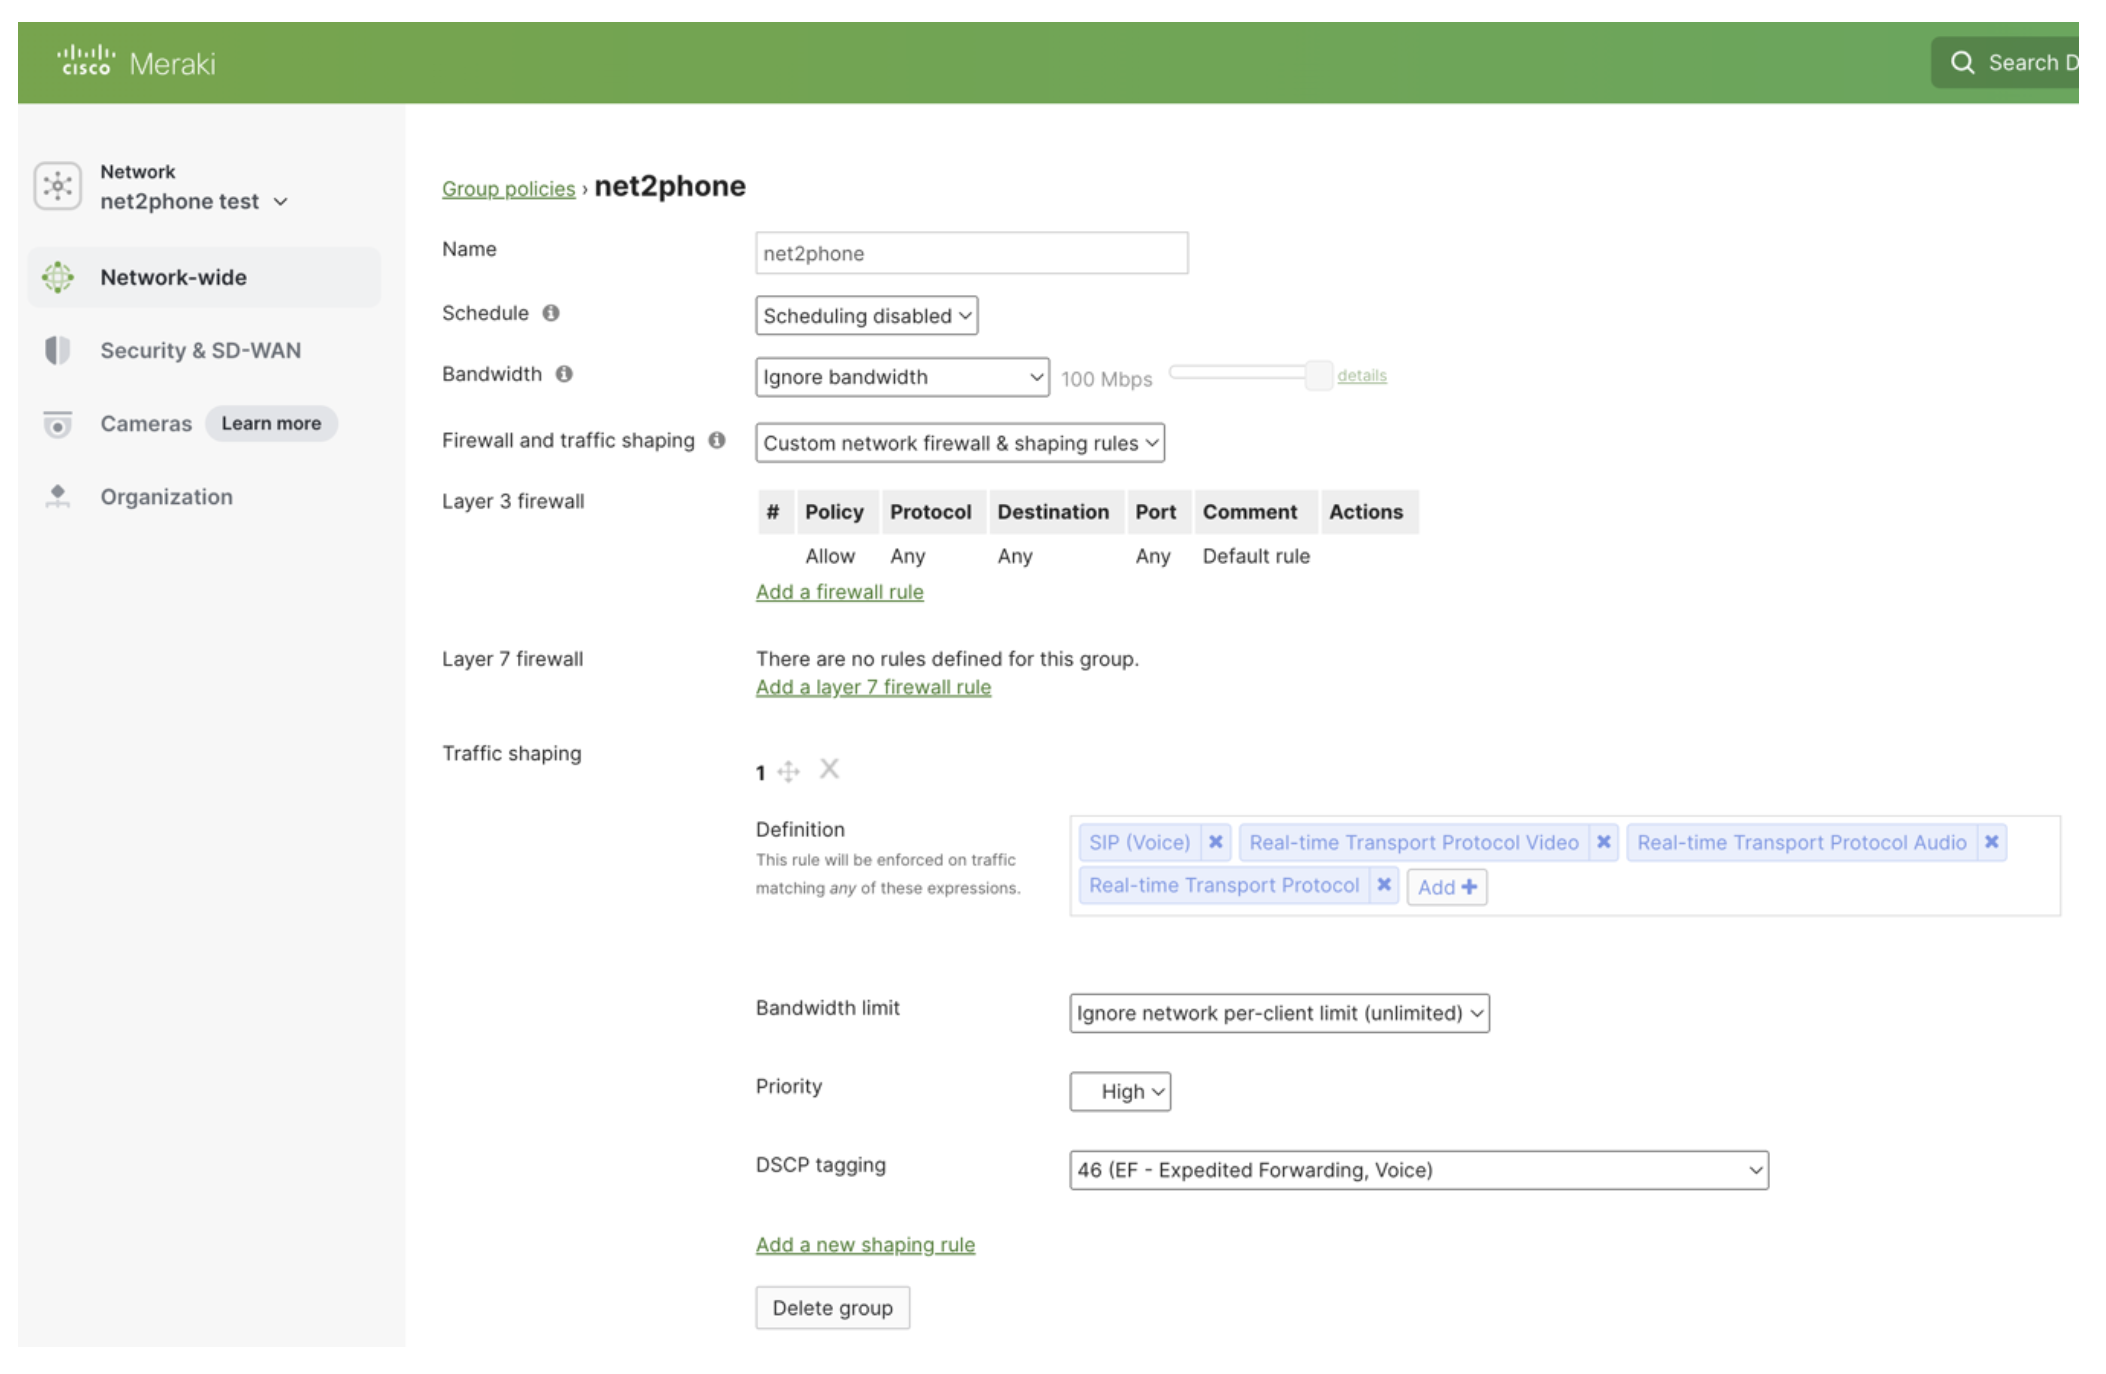2106x1374 pixels.
Task: Remove Real-time Transport Protocol Audio expression
Action: click(x=1991, y=842)
